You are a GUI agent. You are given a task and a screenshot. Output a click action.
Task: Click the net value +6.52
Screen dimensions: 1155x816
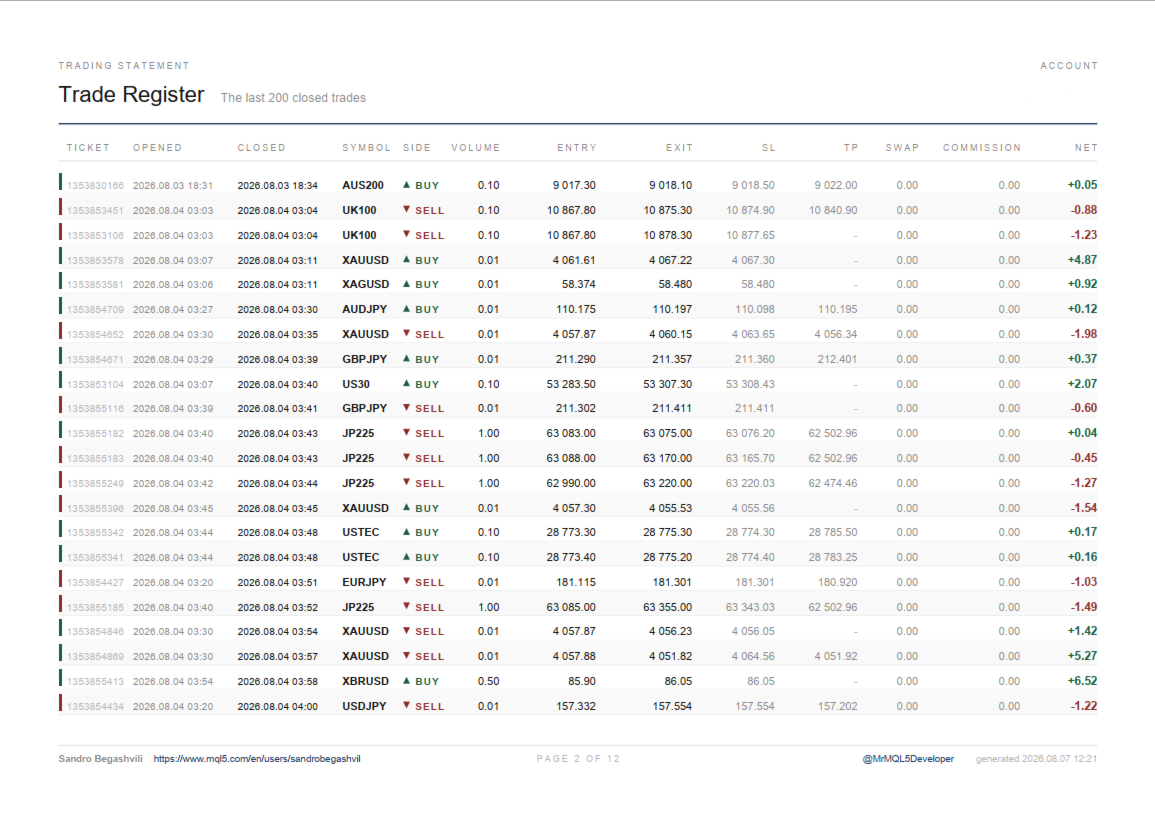1082,681
